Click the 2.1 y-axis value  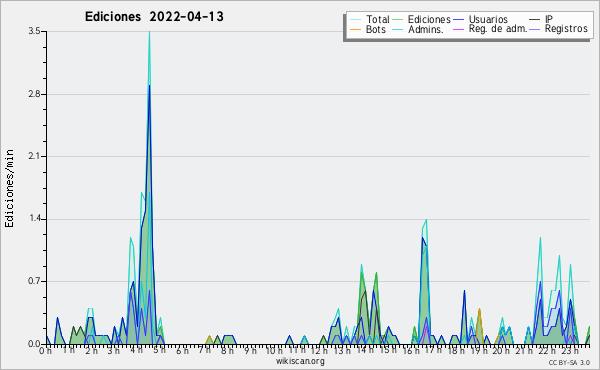tap(34, 156)
